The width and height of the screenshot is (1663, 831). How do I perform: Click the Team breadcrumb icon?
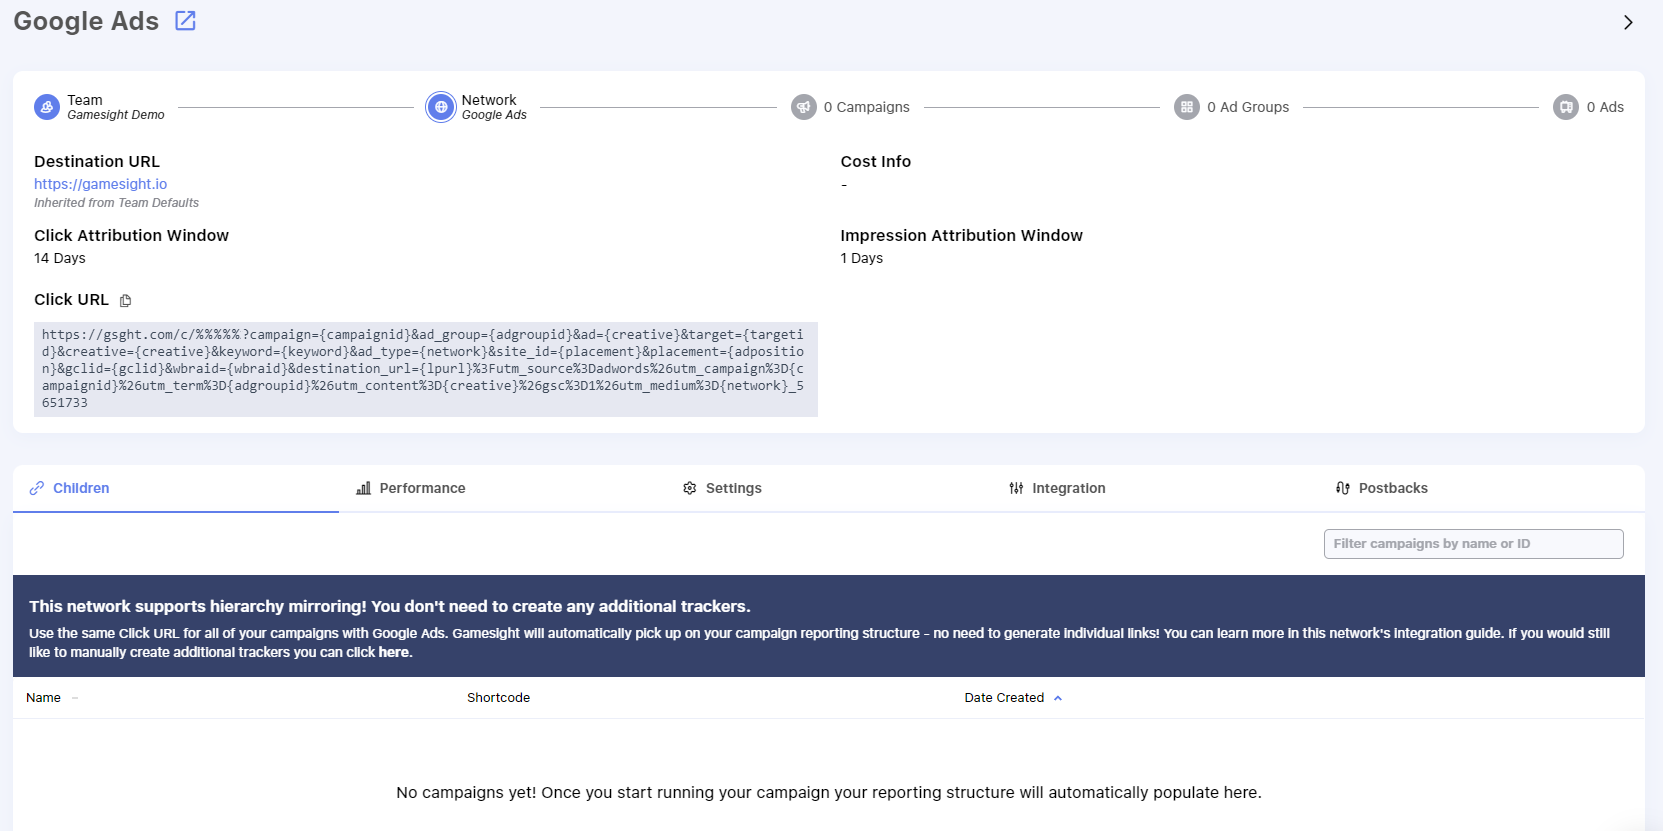tap(47, 107)
